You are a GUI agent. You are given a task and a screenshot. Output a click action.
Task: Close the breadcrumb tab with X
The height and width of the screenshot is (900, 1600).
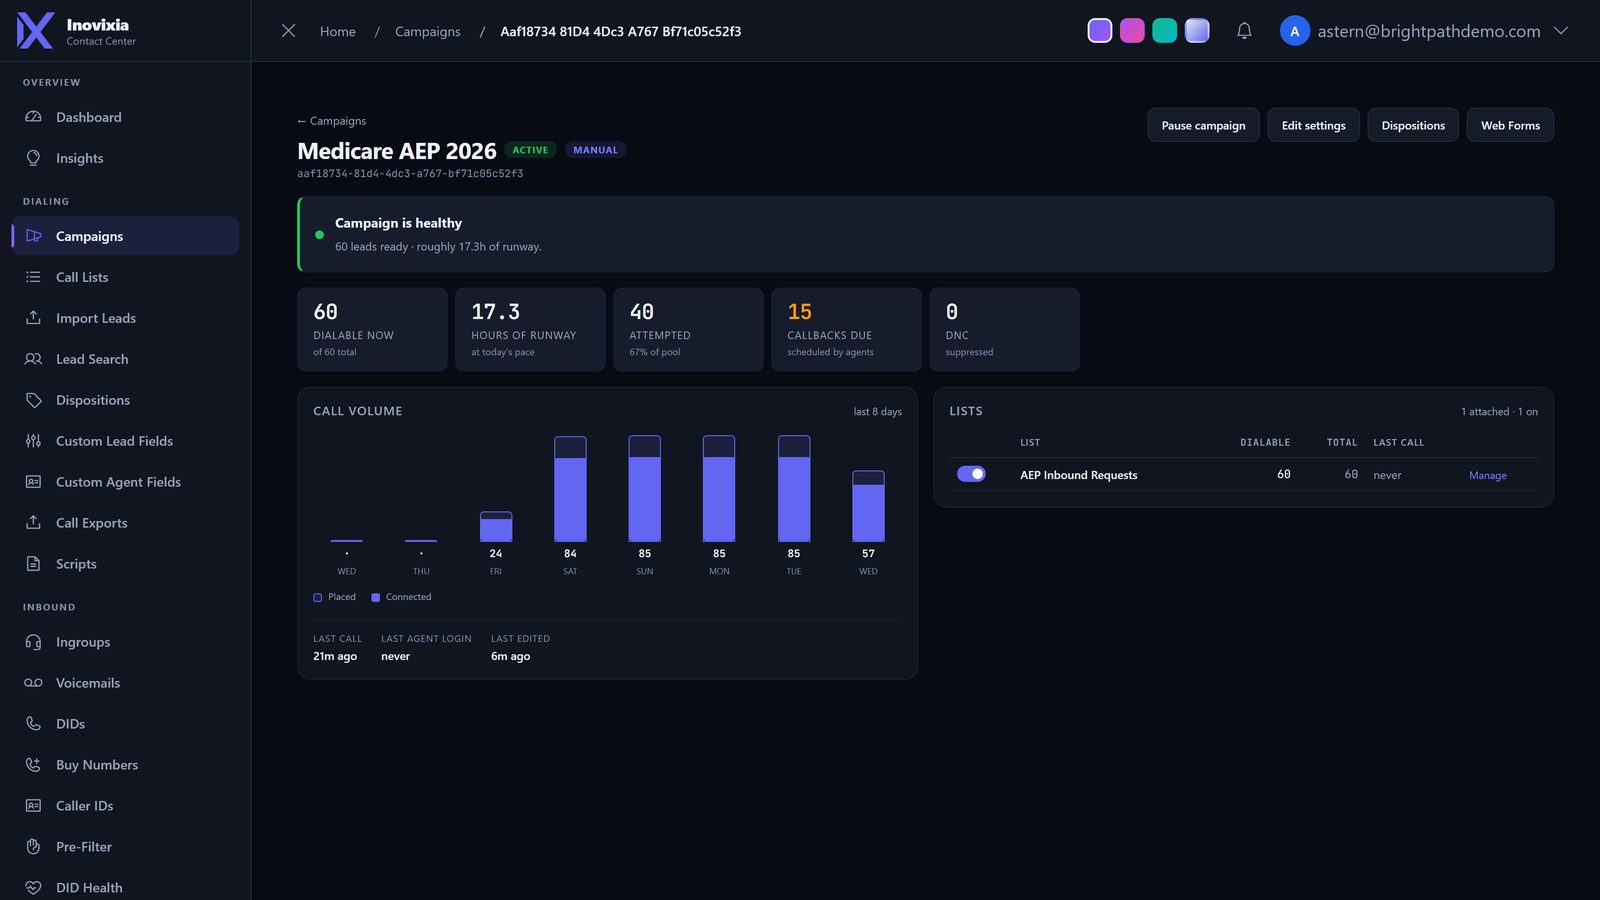point(288,31)
